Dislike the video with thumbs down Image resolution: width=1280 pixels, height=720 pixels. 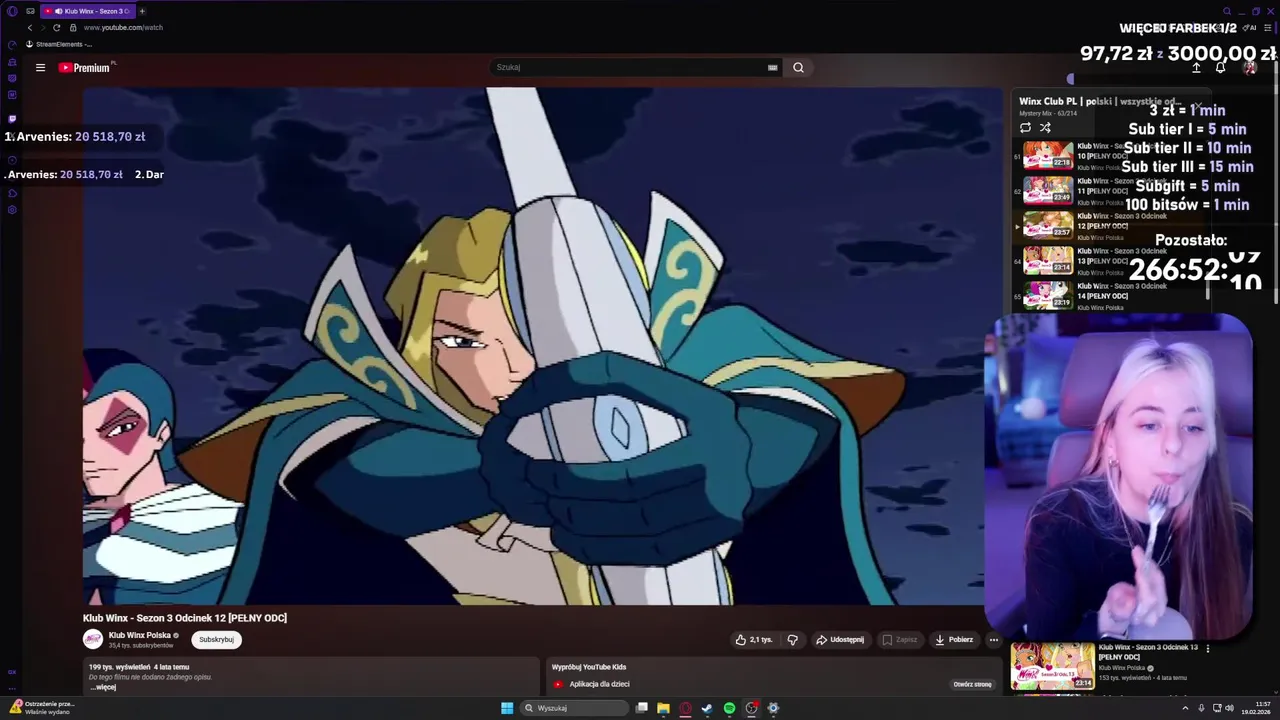tap(792, 640)
